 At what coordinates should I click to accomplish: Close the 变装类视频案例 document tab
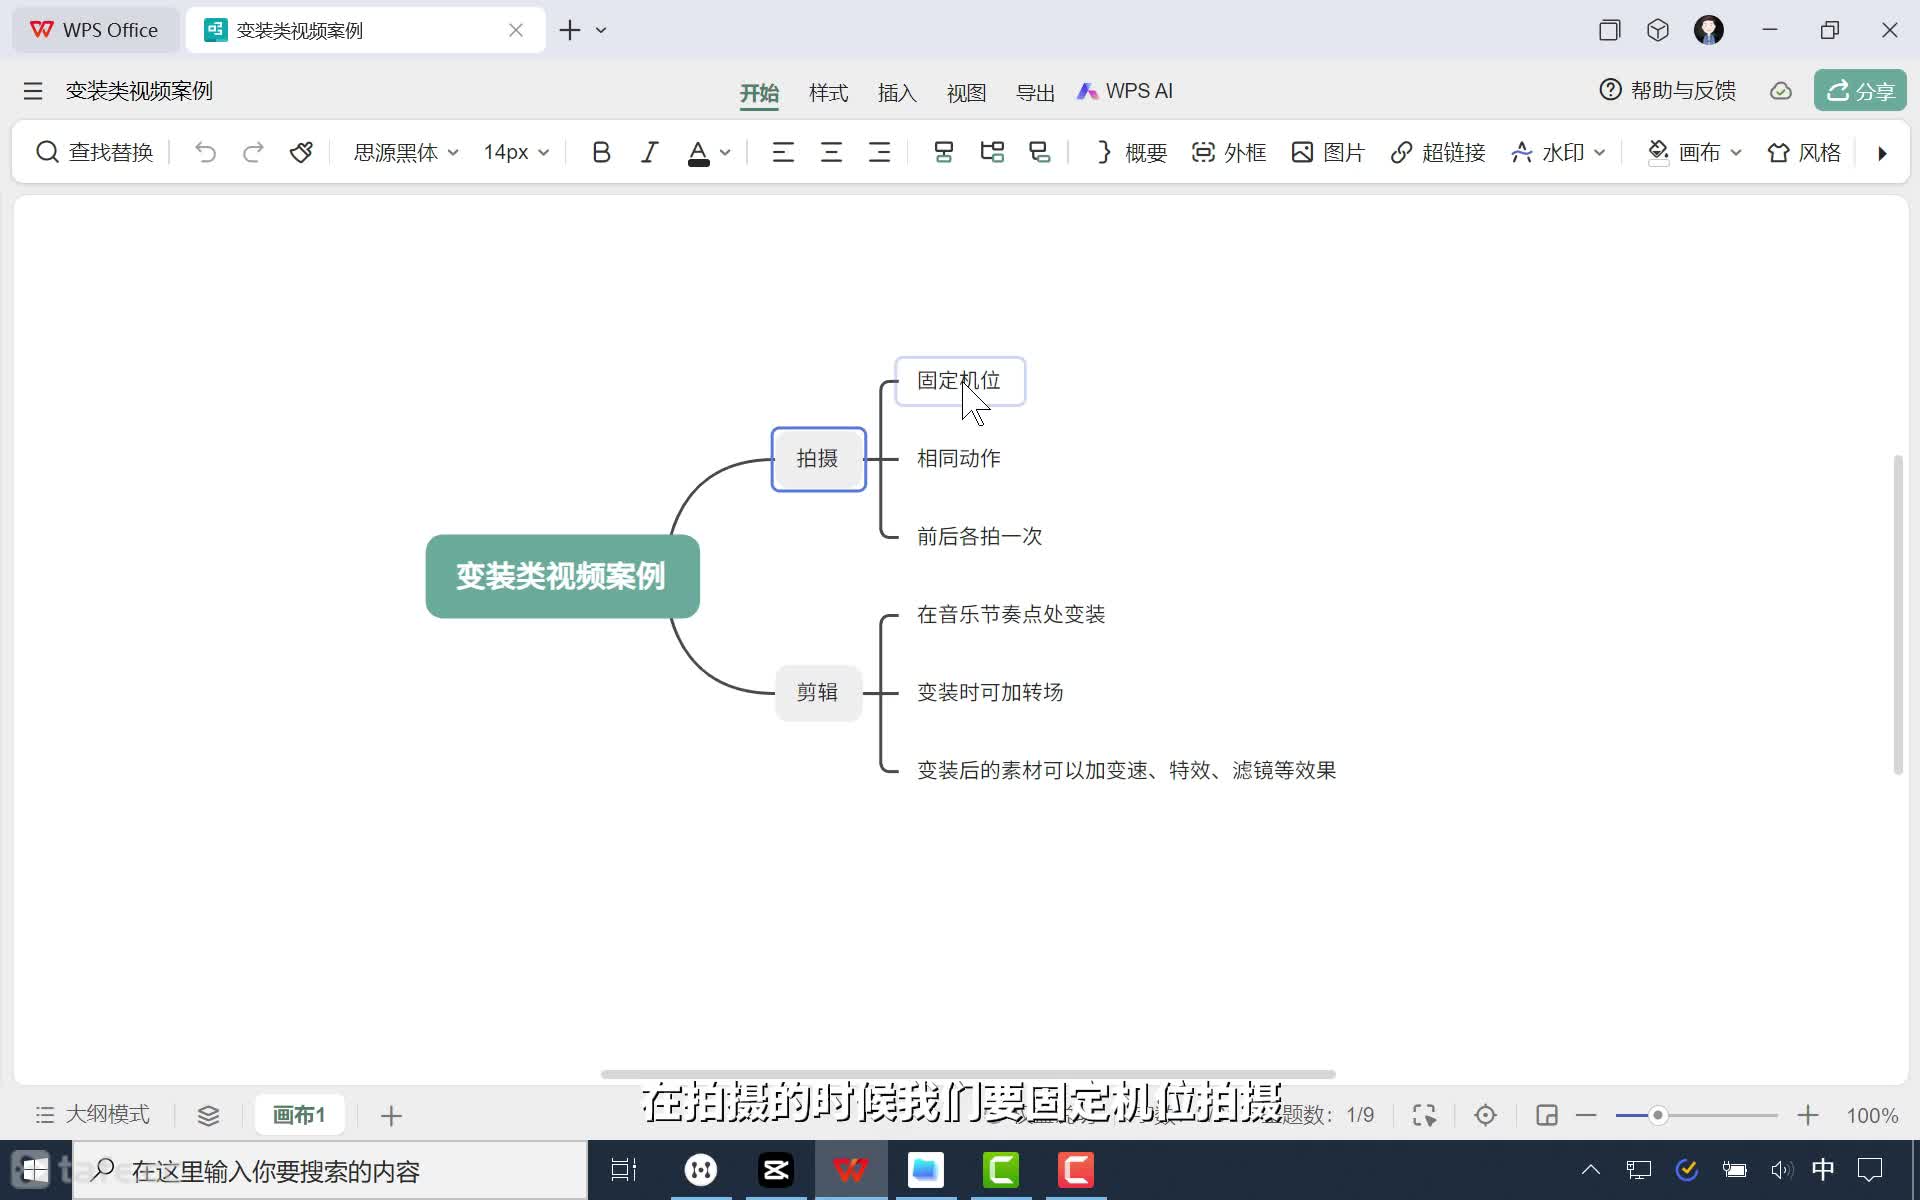(516, 30)
